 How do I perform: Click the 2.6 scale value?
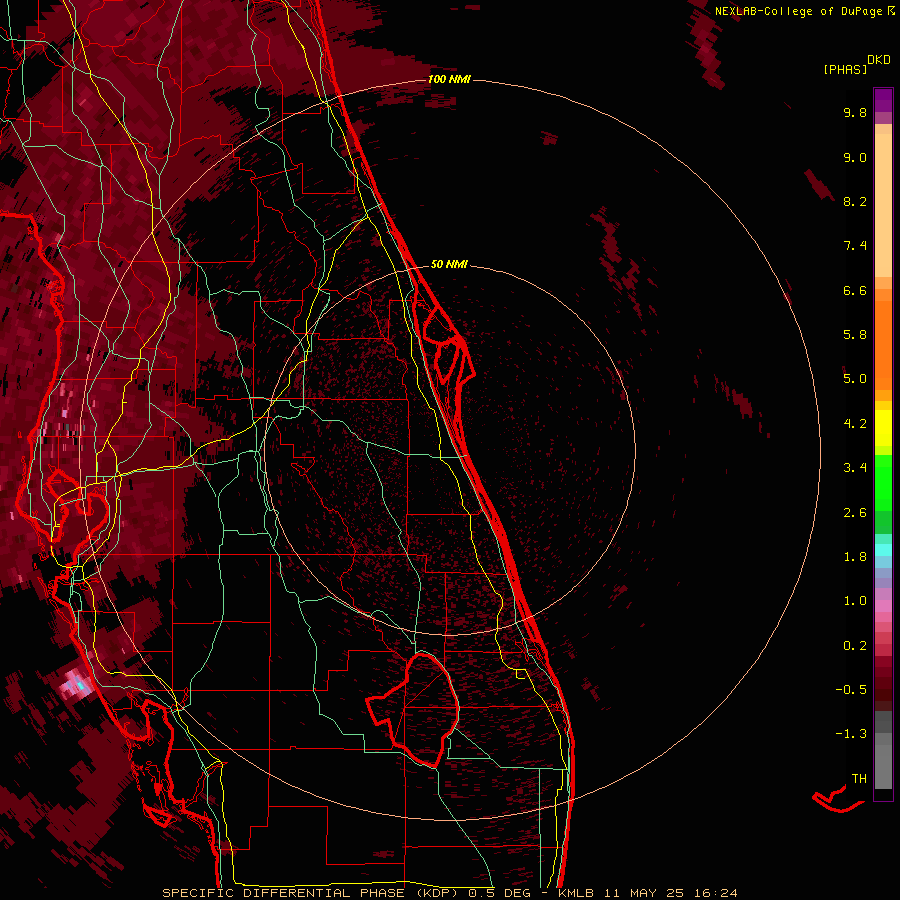855,513
